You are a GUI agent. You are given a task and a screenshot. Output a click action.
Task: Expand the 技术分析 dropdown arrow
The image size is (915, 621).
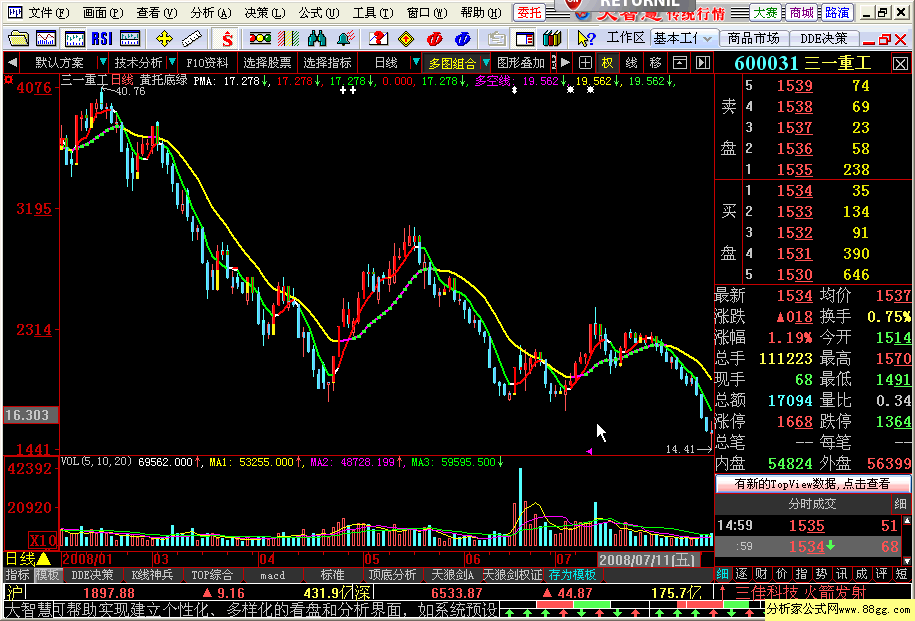pyautogui.click(x=172, y=62)
